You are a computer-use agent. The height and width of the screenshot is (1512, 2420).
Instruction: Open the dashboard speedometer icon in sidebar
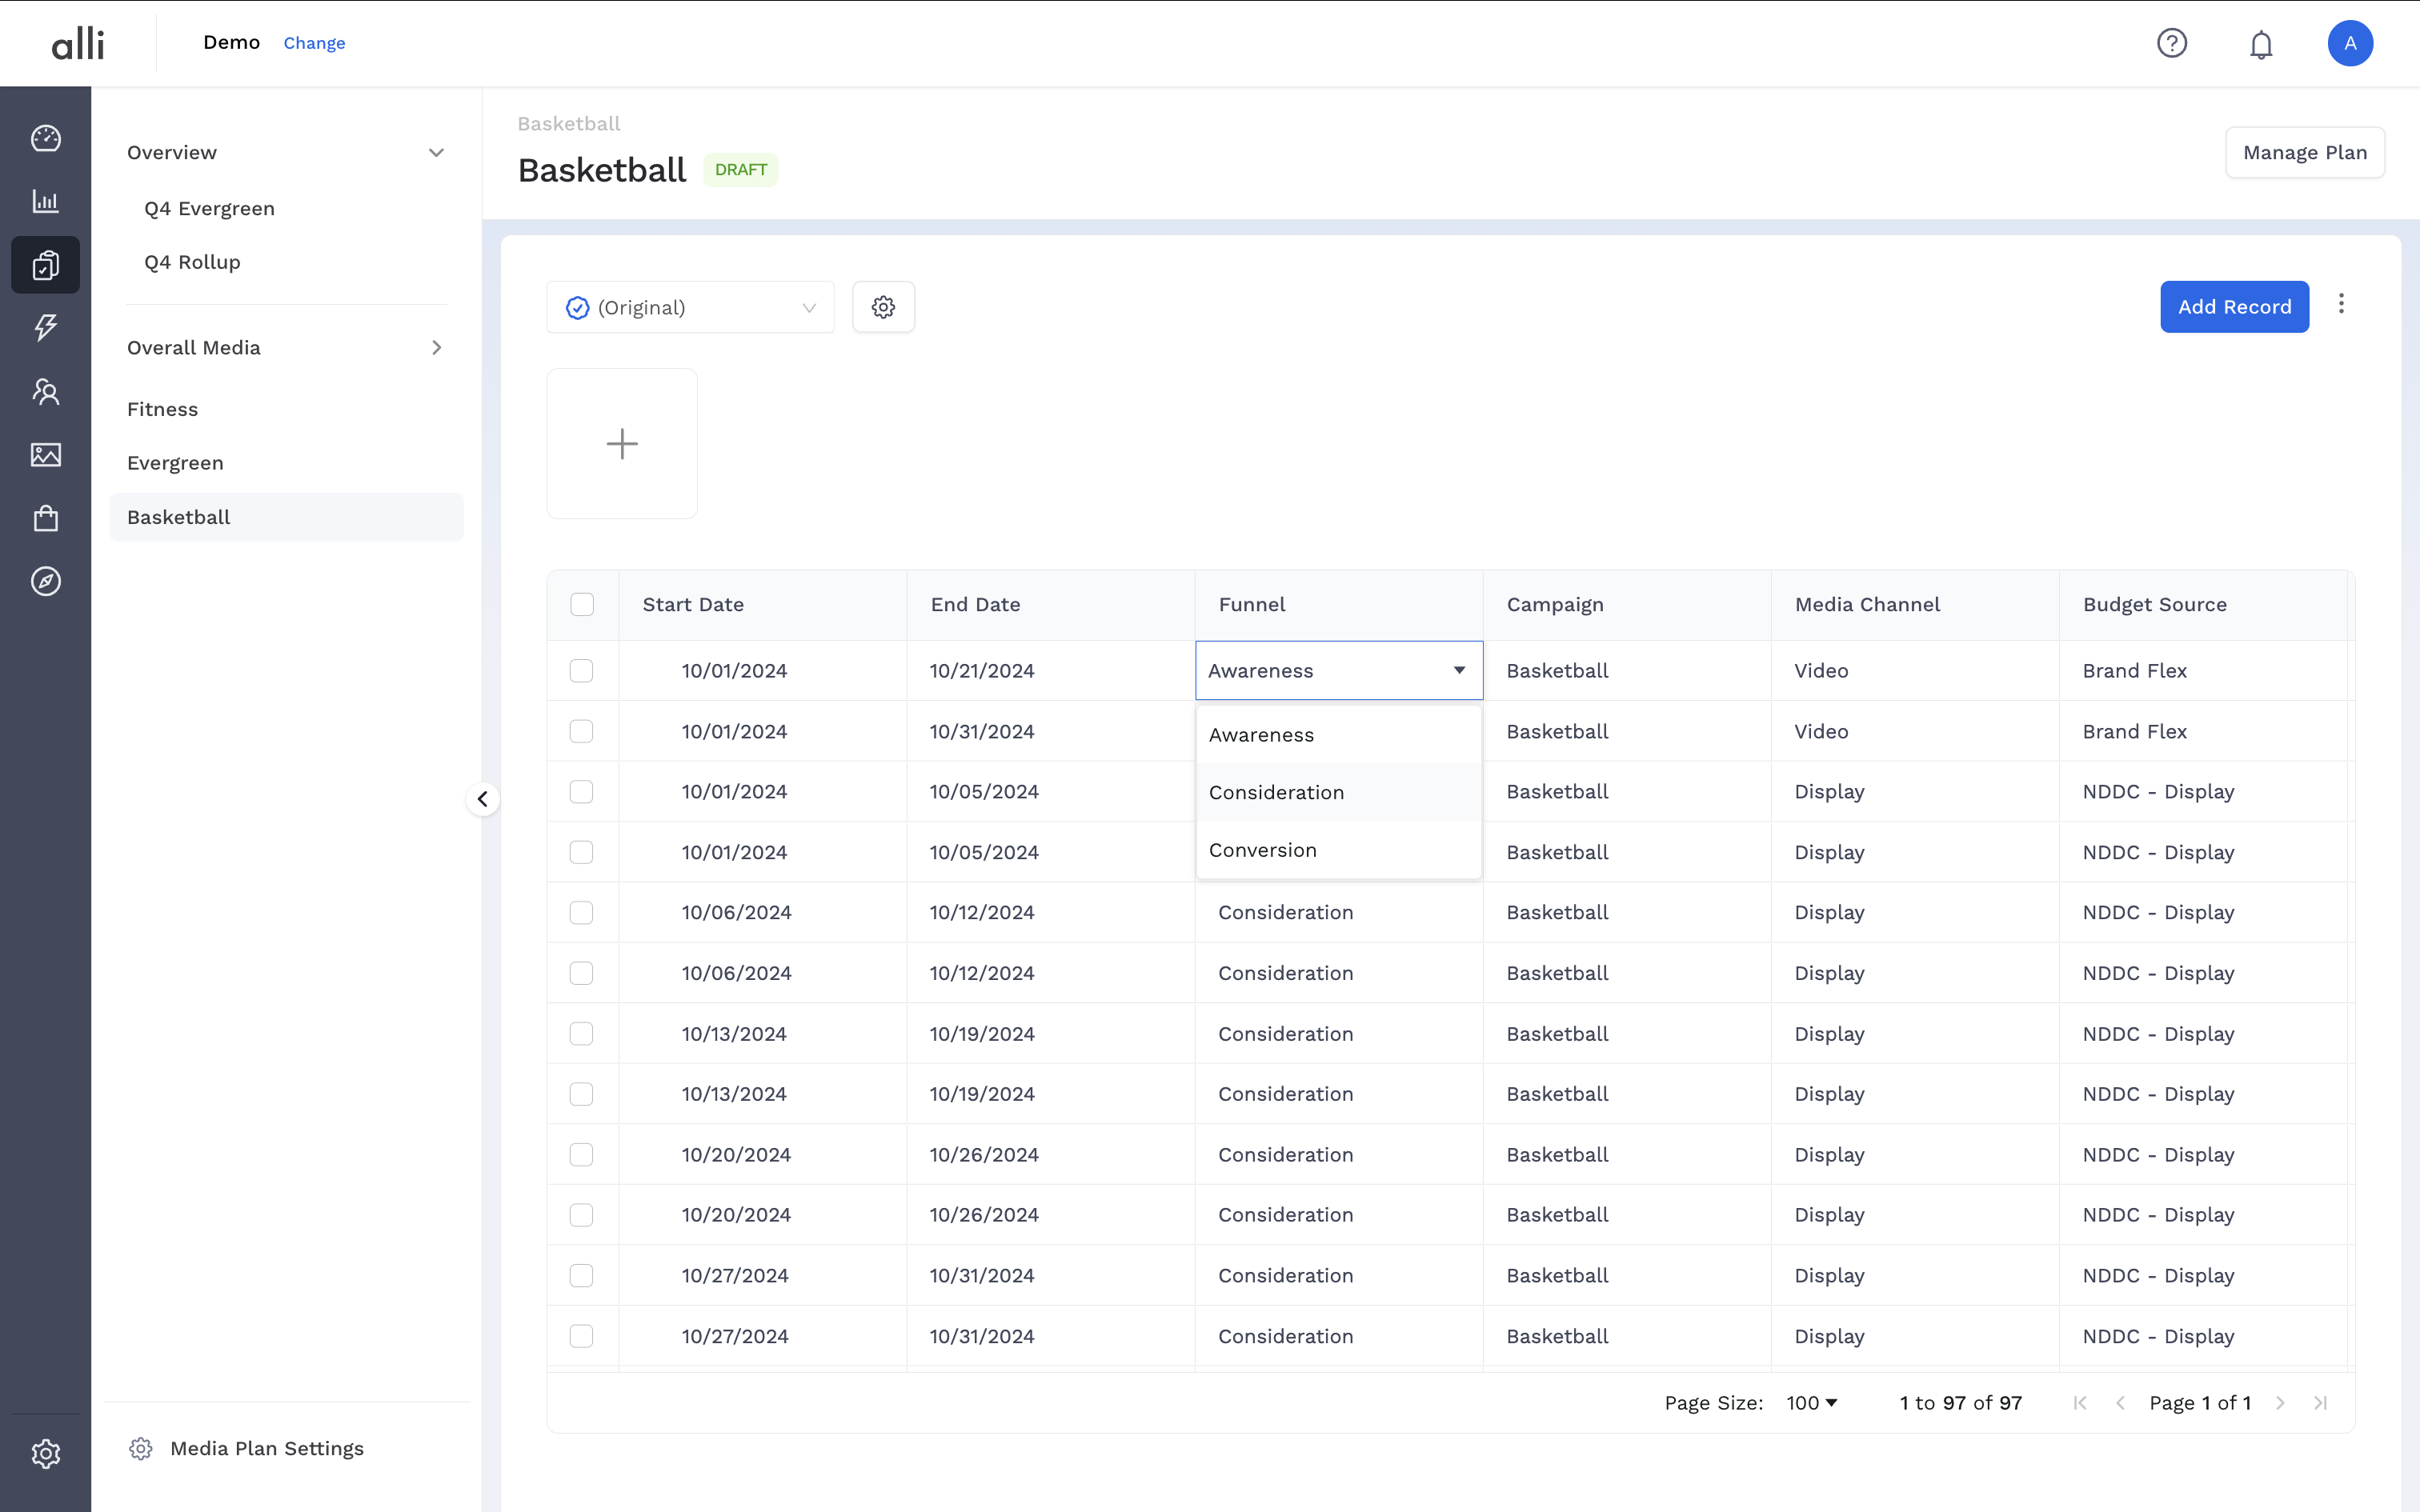point(46,138)
